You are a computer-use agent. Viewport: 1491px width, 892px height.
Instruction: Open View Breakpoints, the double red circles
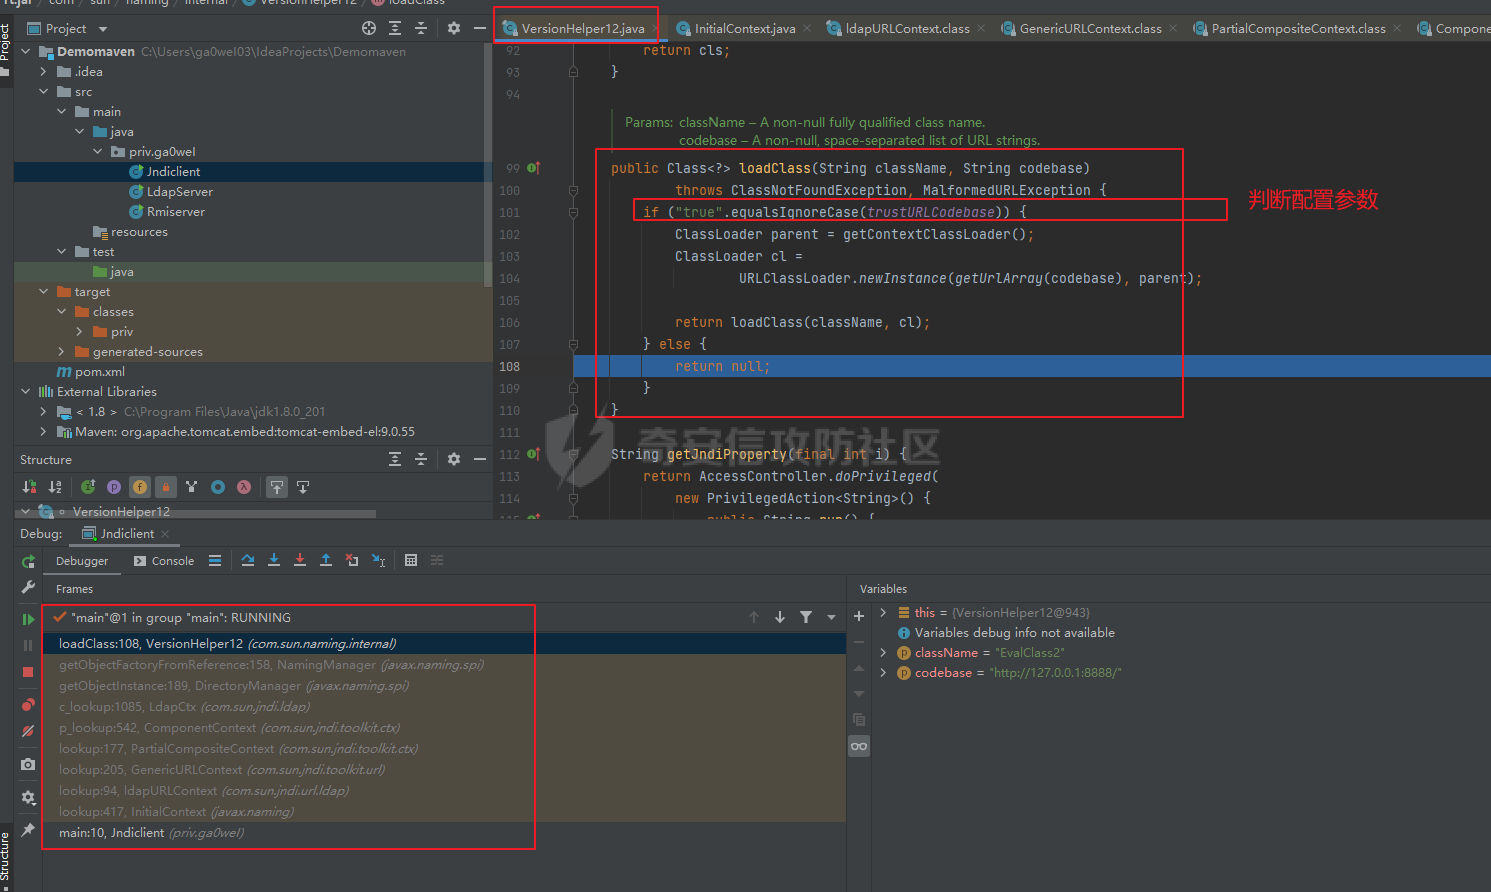point(28,705)
